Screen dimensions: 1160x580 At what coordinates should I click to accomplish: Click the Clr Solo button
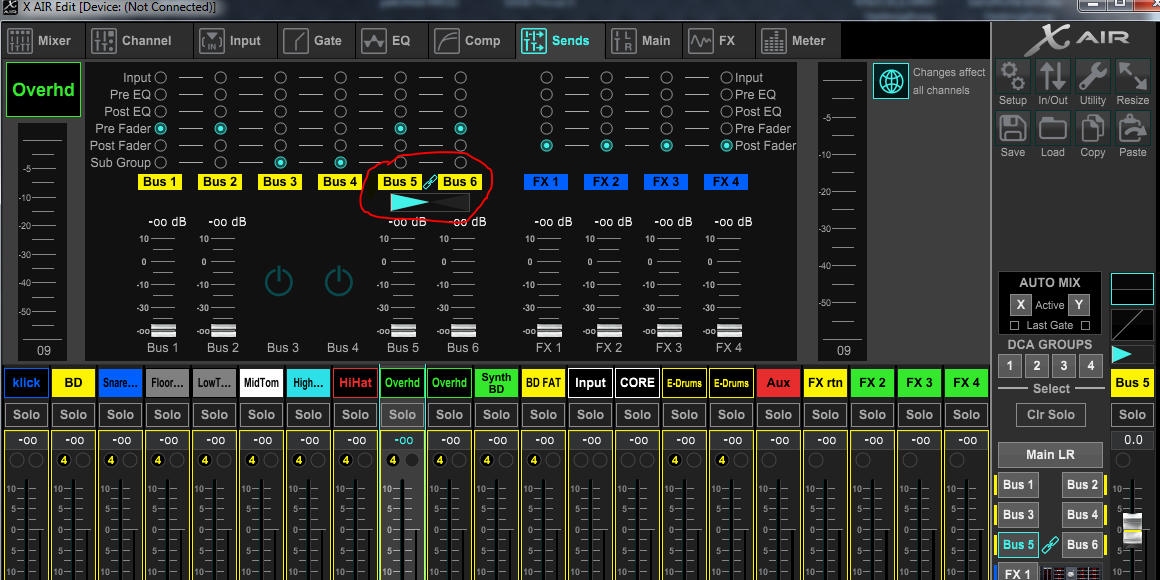click(x=1050, y=415)
